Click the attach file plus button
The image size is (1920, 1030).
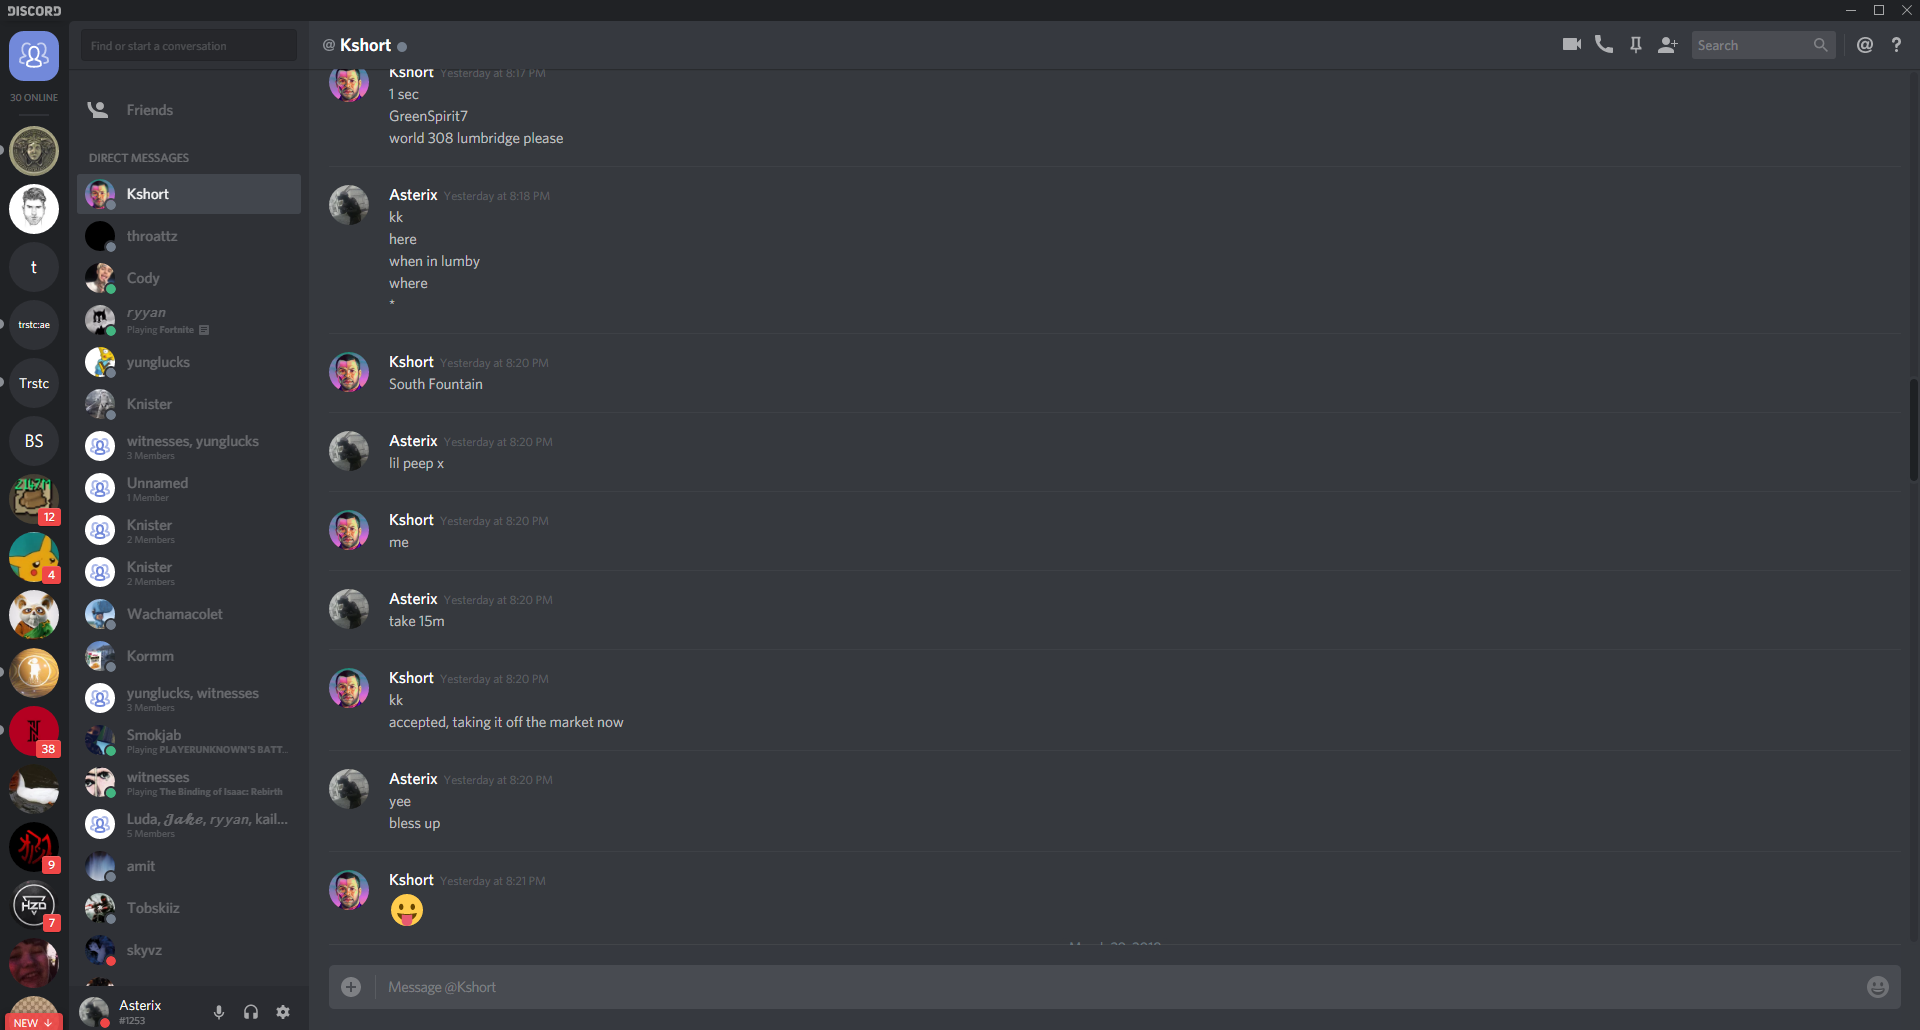pyautogui.click(x=351, y=987)
